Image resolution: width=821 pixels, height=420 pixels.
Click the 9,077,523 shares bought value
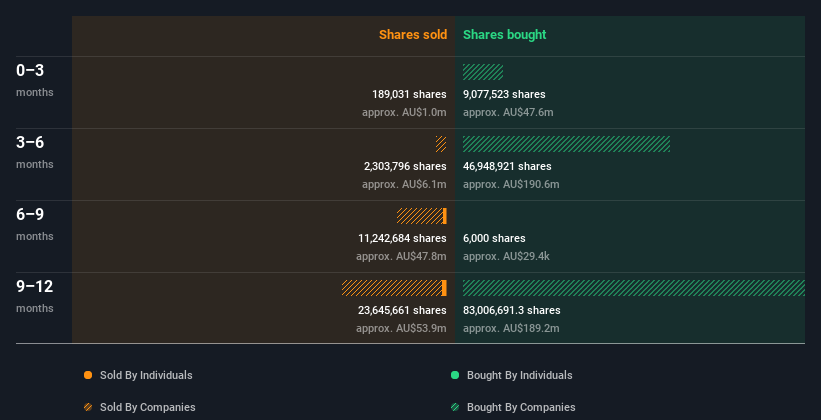tap(504, 94)
